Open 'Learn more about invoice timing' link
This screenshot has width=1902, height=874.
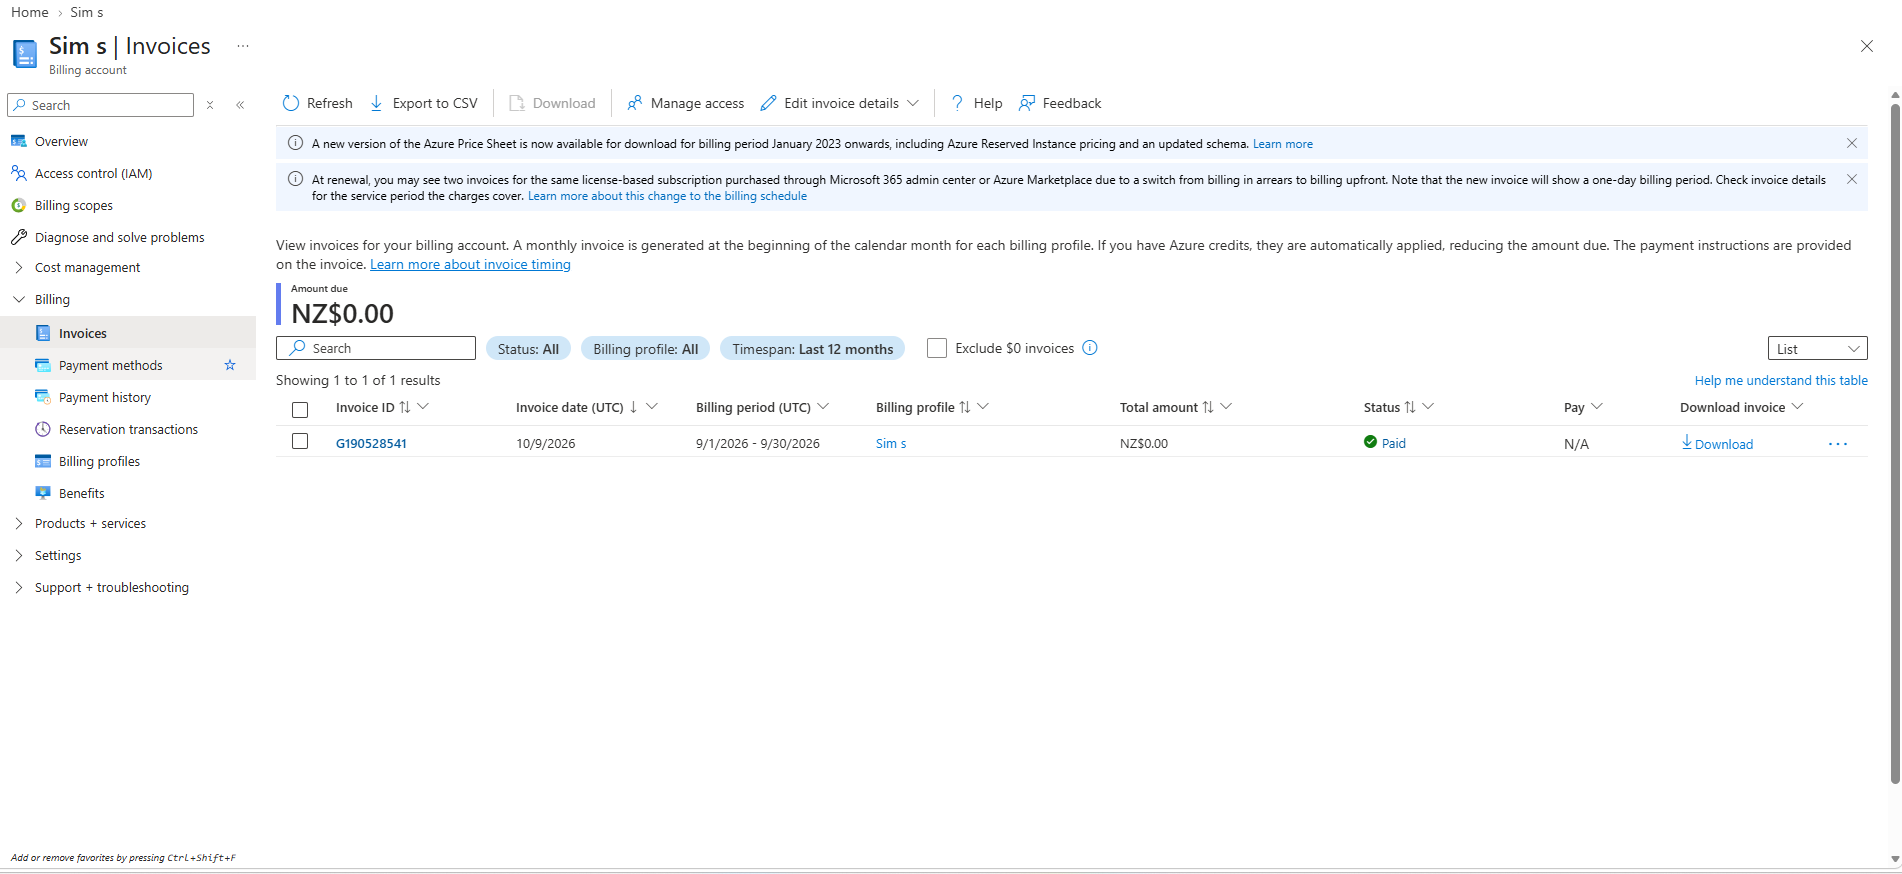tap(470, 264)
